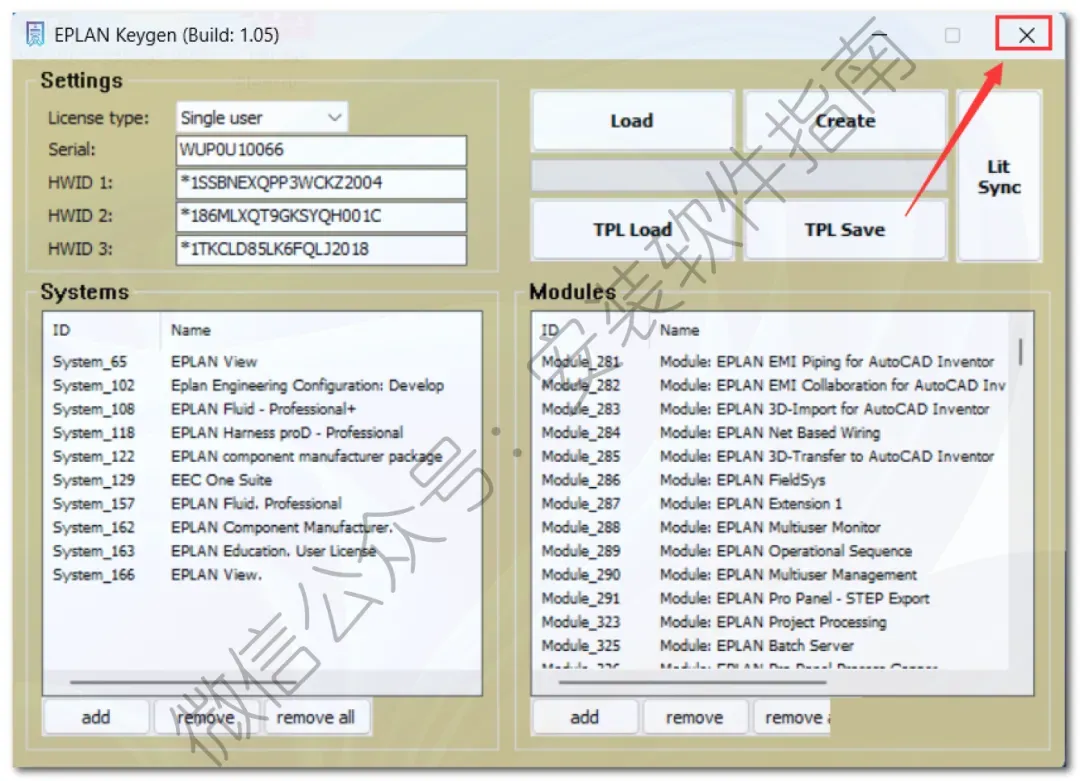The image size is (1080, 781).
Task: Select System_163 EPLAN Education row
Action: (262, 551)
